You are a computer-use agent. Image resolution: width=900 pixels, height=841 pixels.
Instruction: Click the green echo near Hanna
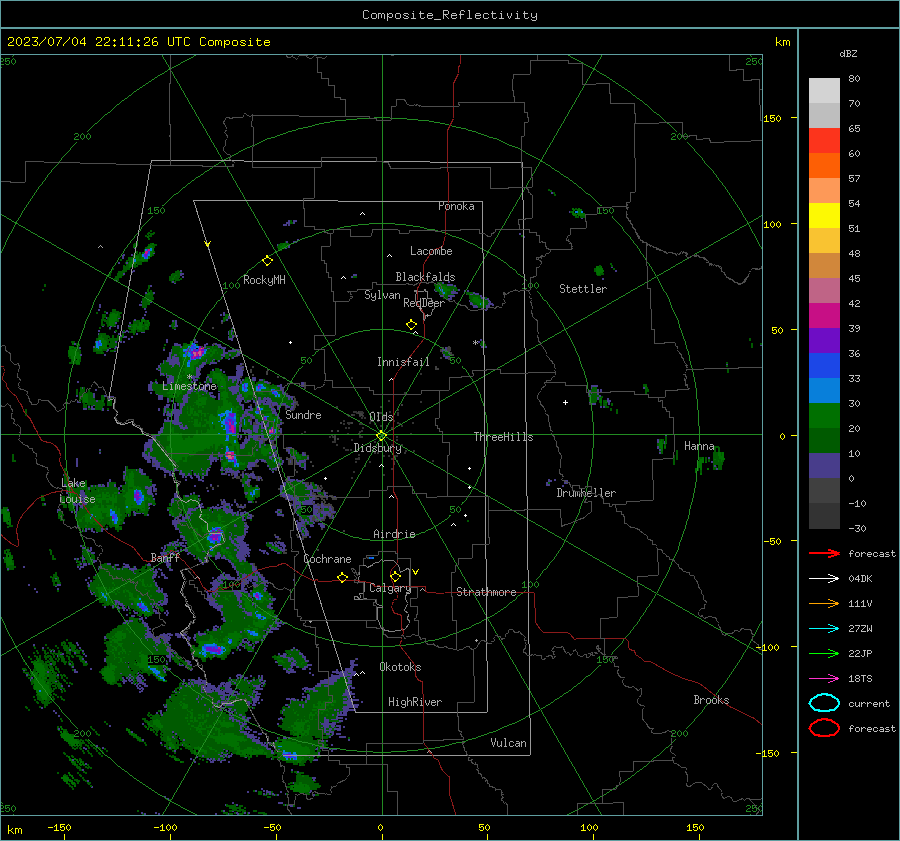click(x=718, y=459)
